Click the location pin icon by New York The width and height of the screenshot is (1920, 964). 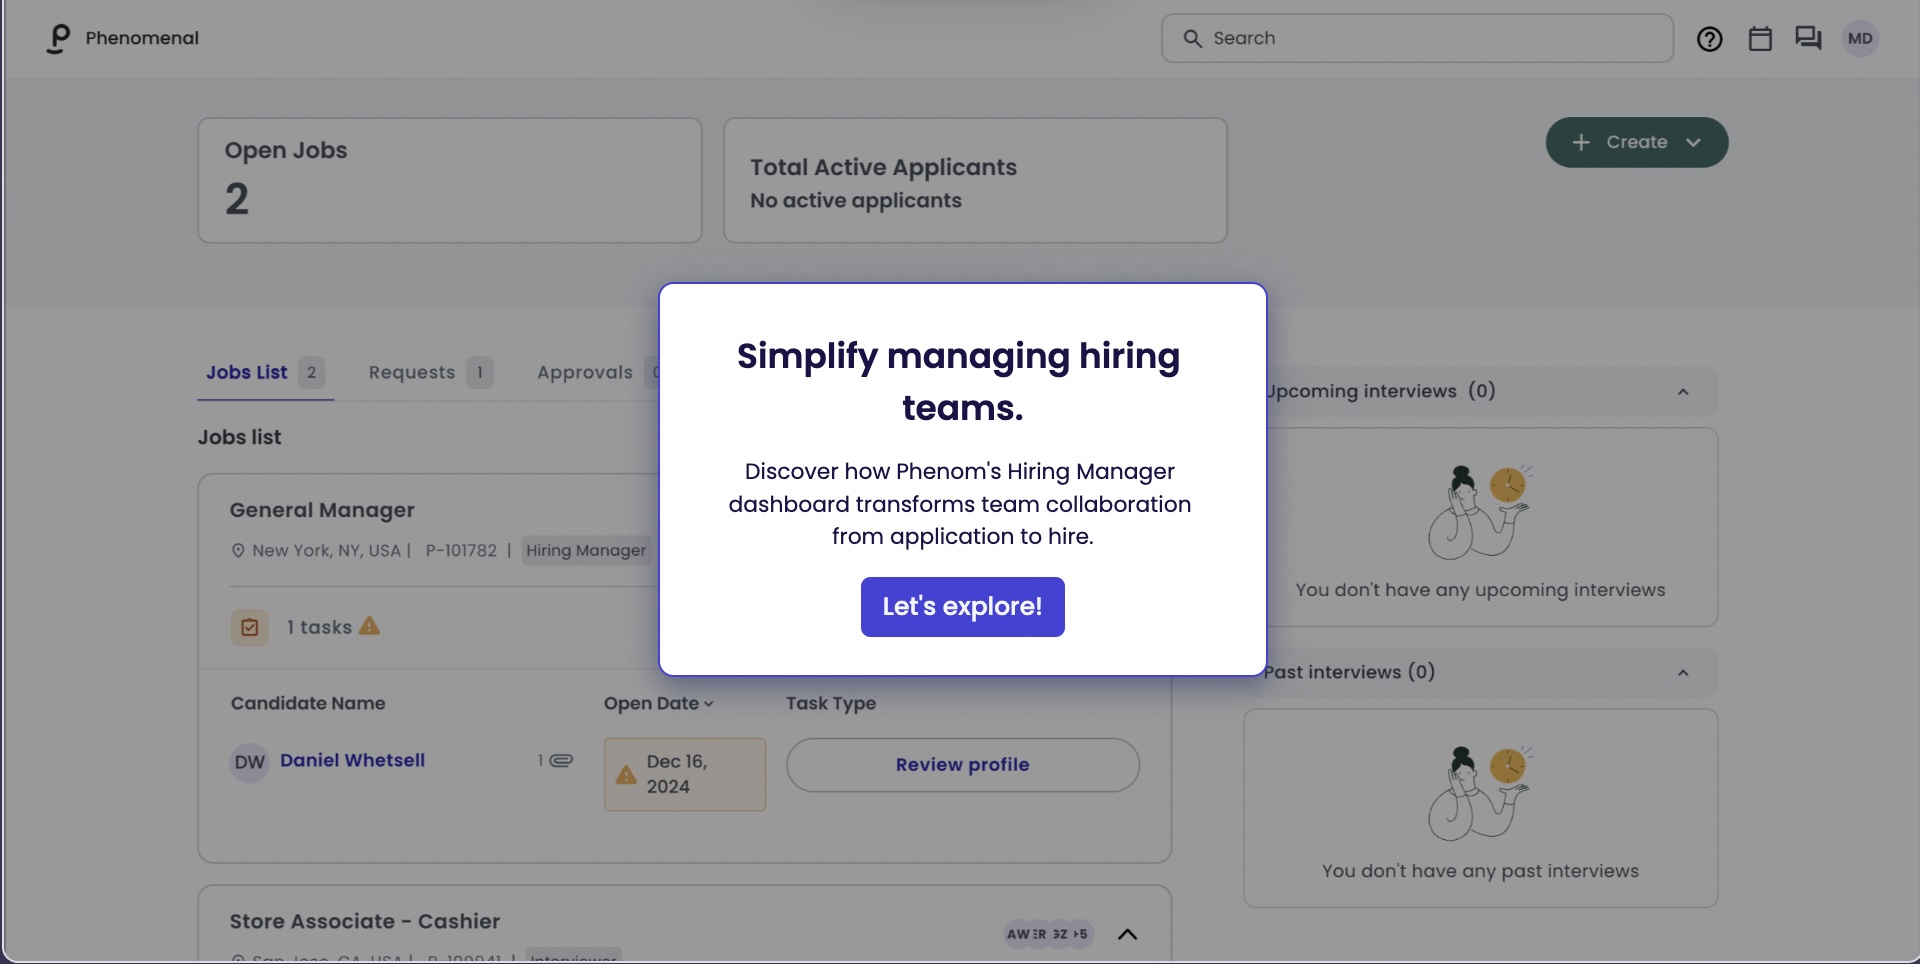tap(238, 551)
